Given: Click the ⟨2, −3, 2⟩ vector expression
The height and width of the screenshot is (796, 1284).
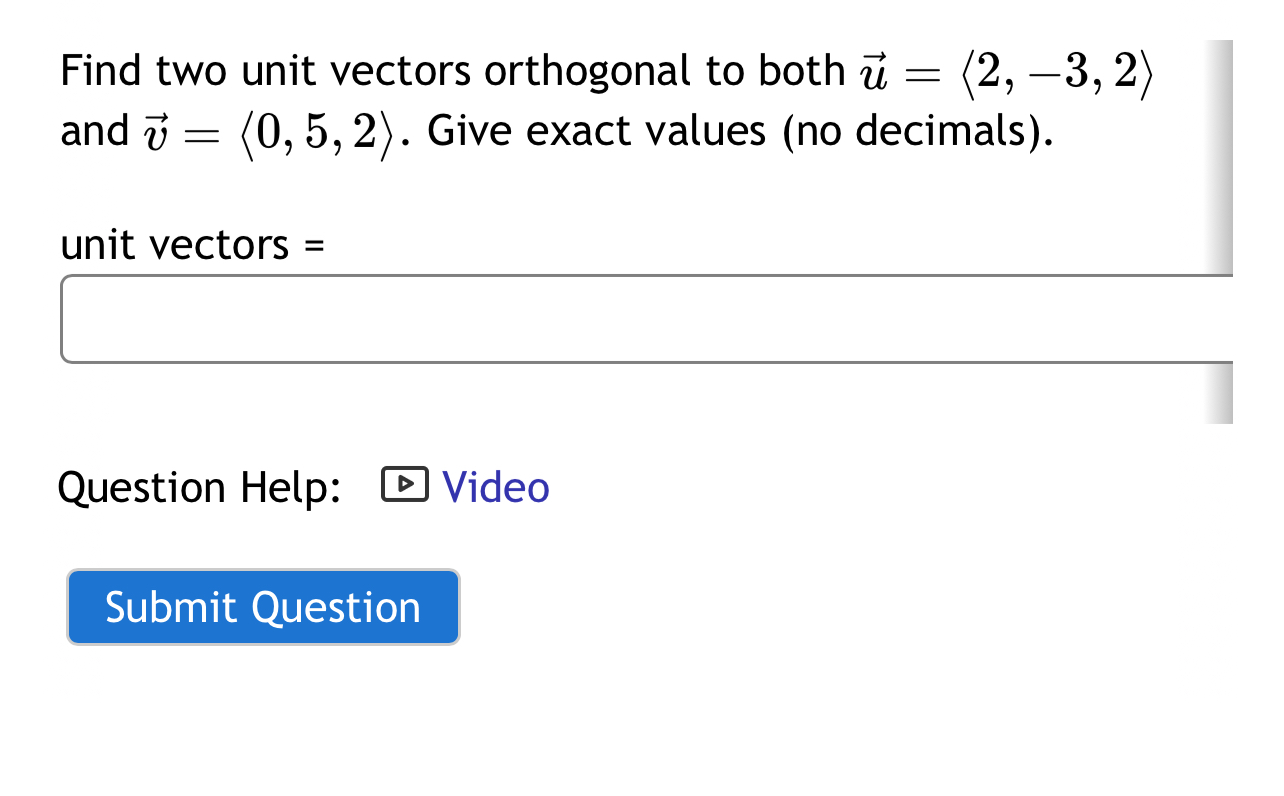Looking at the screenshot, I should 1057,73.
